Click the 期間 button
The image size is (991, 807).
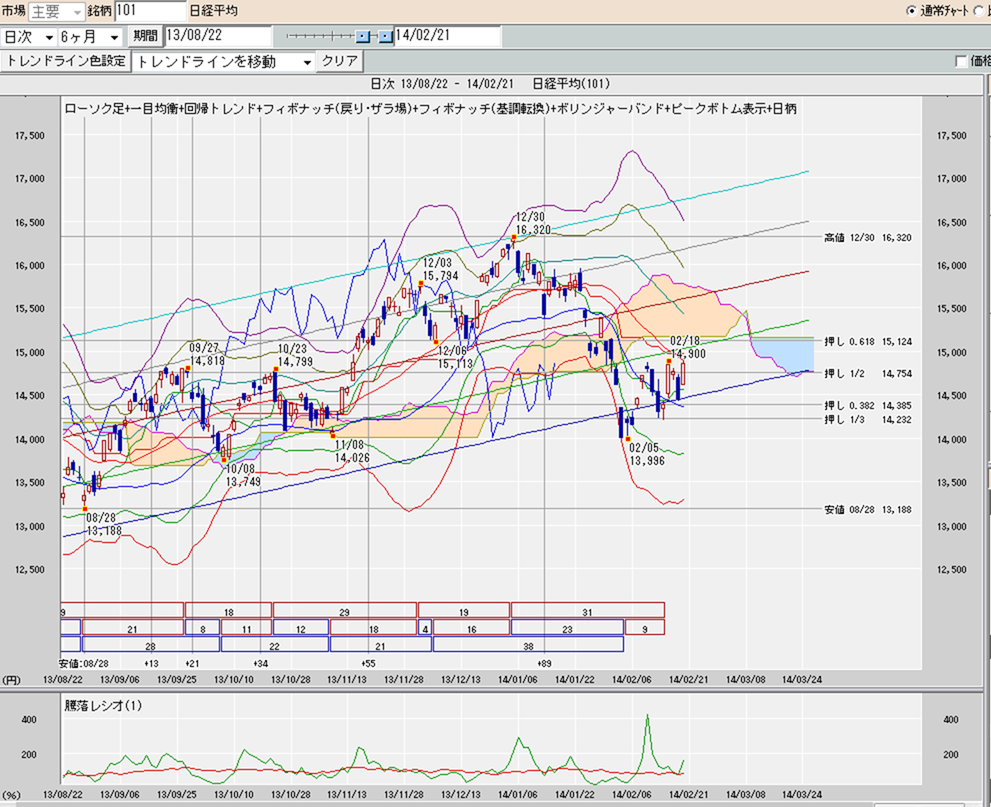click(x=145, y=36)
